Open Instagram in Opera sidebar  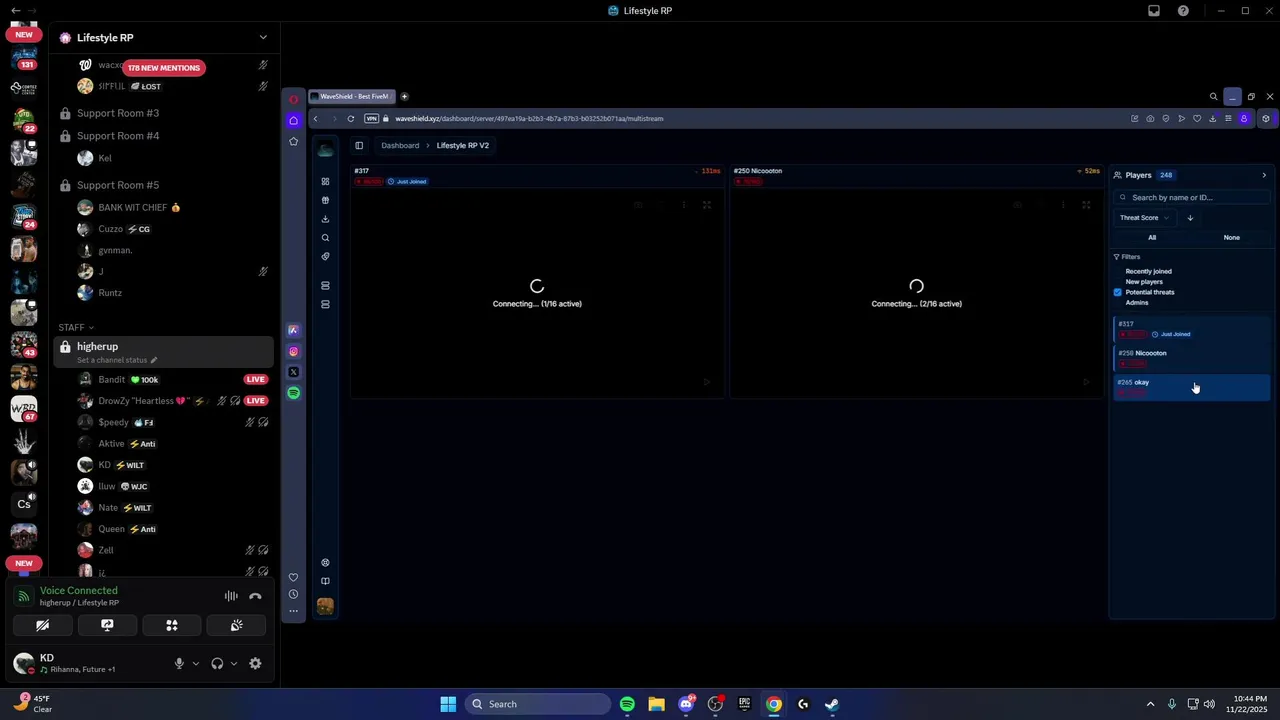(x=293, y=351)
